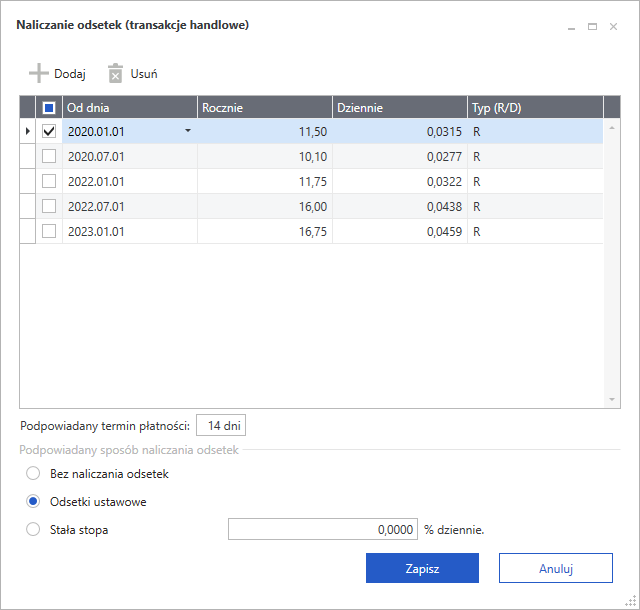Sort by the Rocznie column header
This screenshot has width=640, height=610.
pos(264,107)
